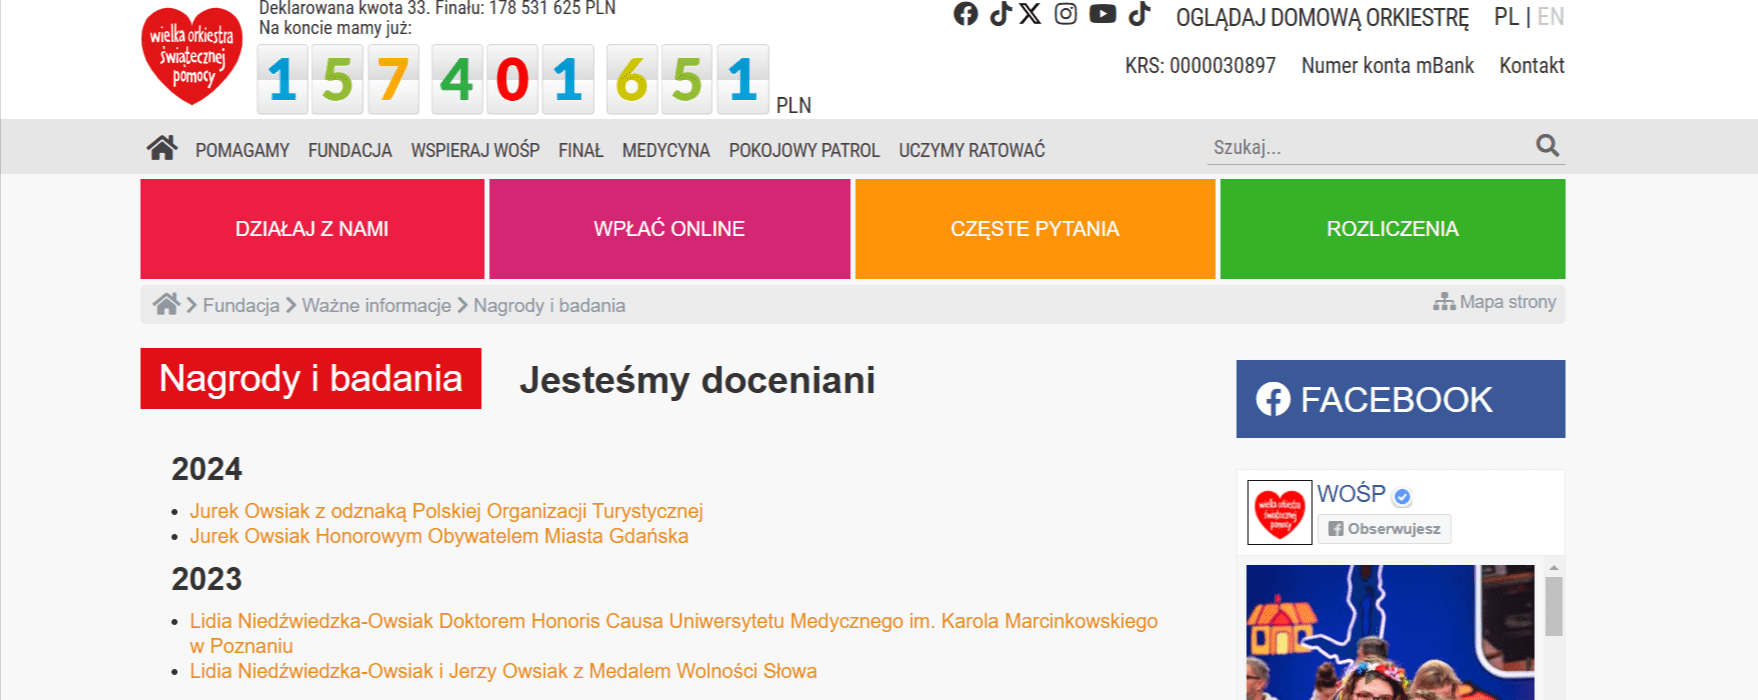Open the YouTube social icon
Viewport: 1758px width, 700px height.
coord(1102,14)
